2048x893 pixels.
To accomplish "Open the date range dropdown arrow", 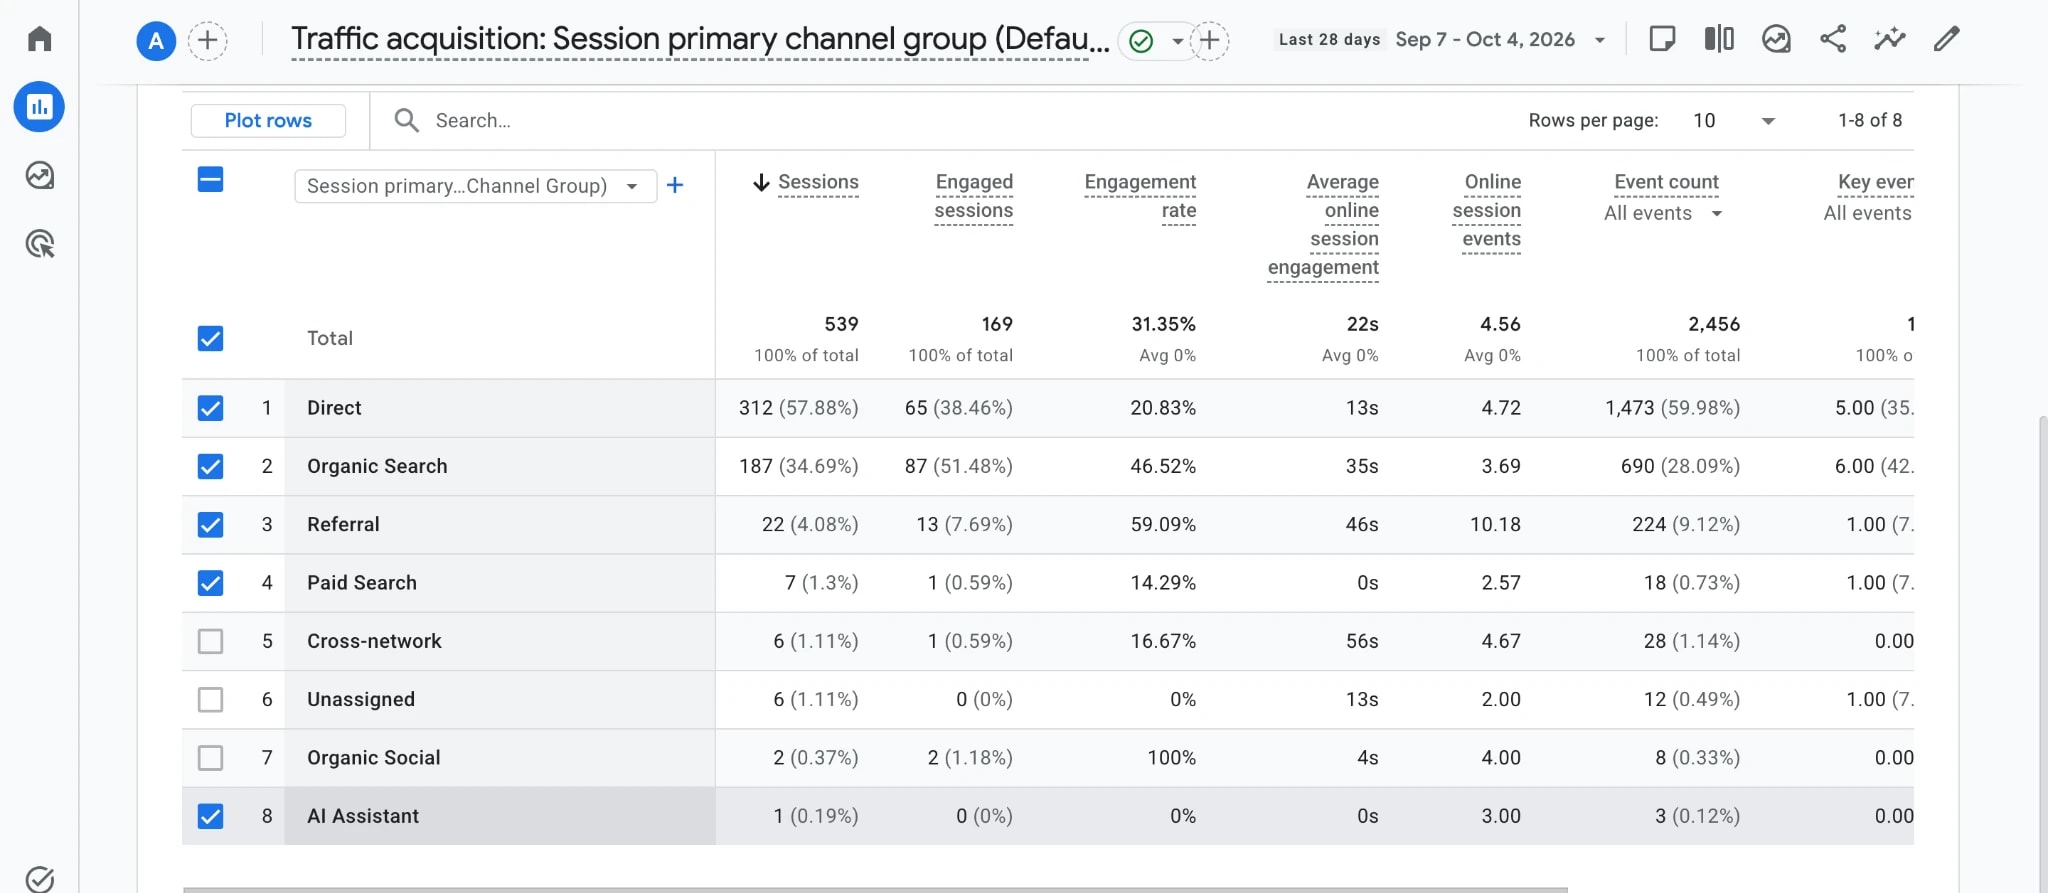I will point(1600,41).
